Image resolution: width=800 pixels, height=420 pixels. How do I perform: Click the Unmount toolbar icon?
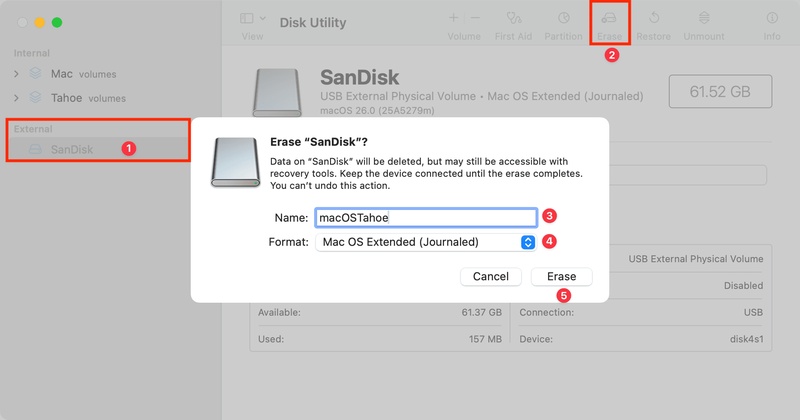704,19
